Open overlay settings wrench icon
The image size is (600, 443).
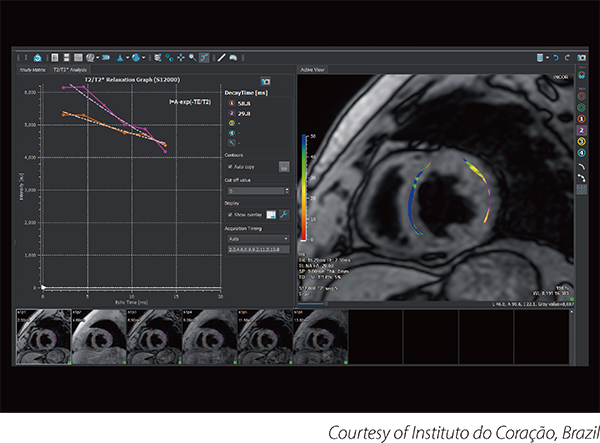coord(284,215)
